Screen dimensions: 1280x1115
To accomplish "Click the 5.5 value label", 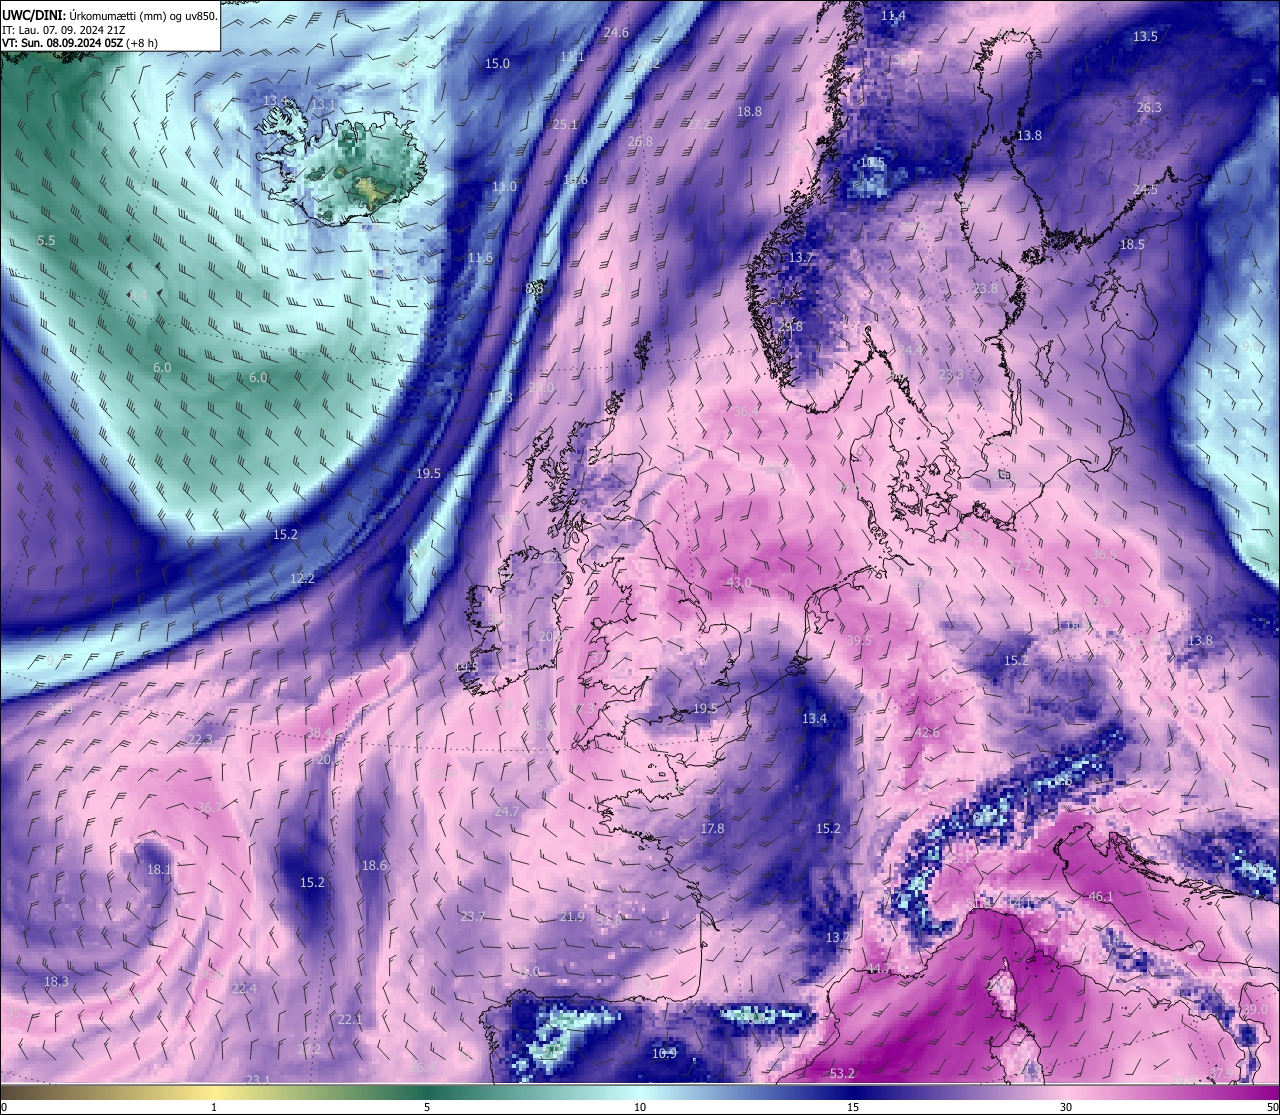I will (x=46, y=241).
